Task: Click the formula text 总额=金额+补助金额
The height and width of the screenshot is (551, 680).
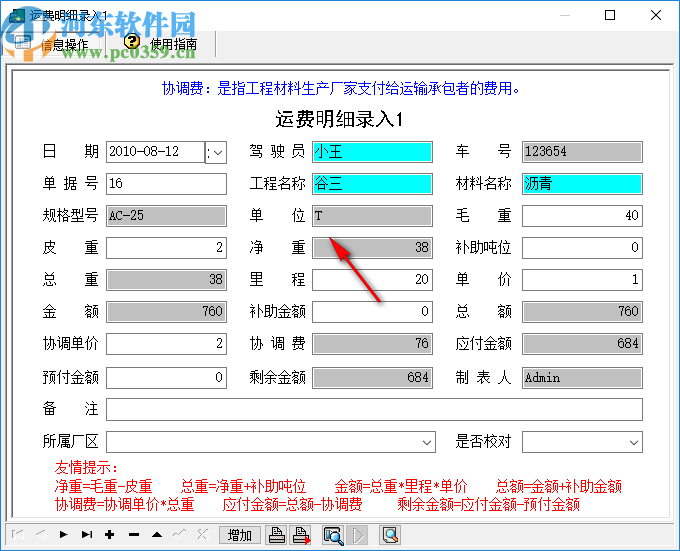Action: click(x=559, y=486)
